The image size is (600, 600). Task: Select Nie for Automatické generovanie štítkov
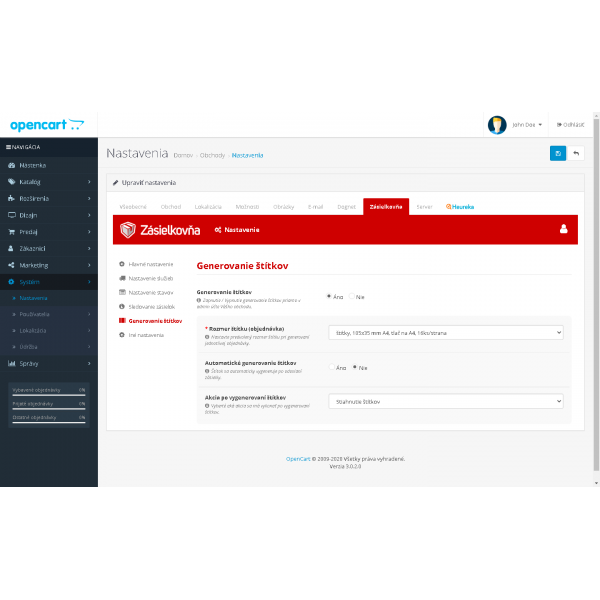[x=355, y=367]
